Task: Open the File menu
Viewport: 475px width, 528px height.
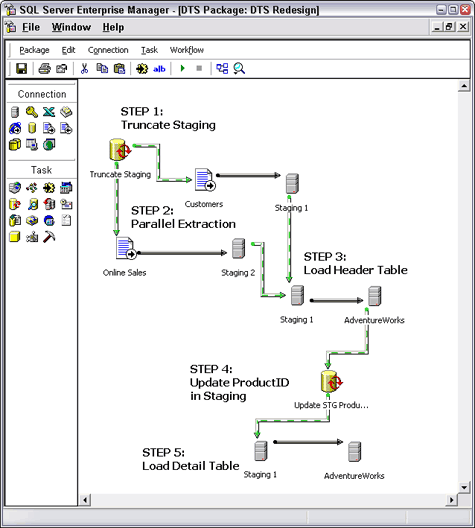Action: [x=31, y=27]
